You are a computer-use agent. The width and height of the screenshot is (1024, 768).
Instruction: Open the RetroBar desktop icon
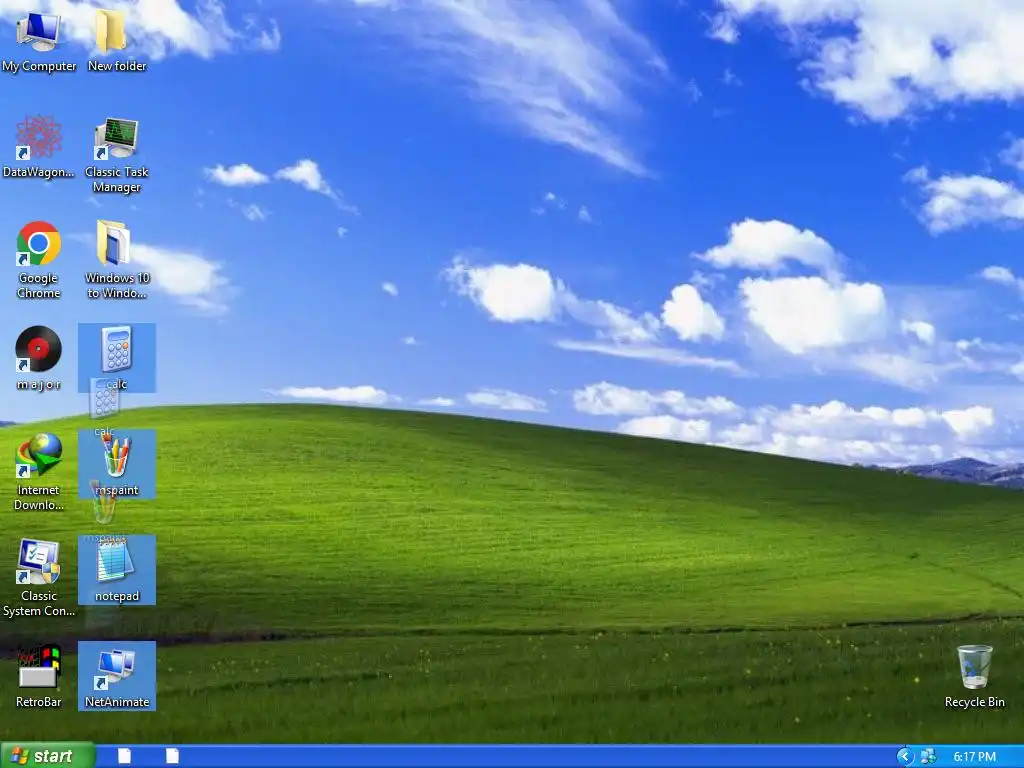pyautogui.click(x=39, y=677)
